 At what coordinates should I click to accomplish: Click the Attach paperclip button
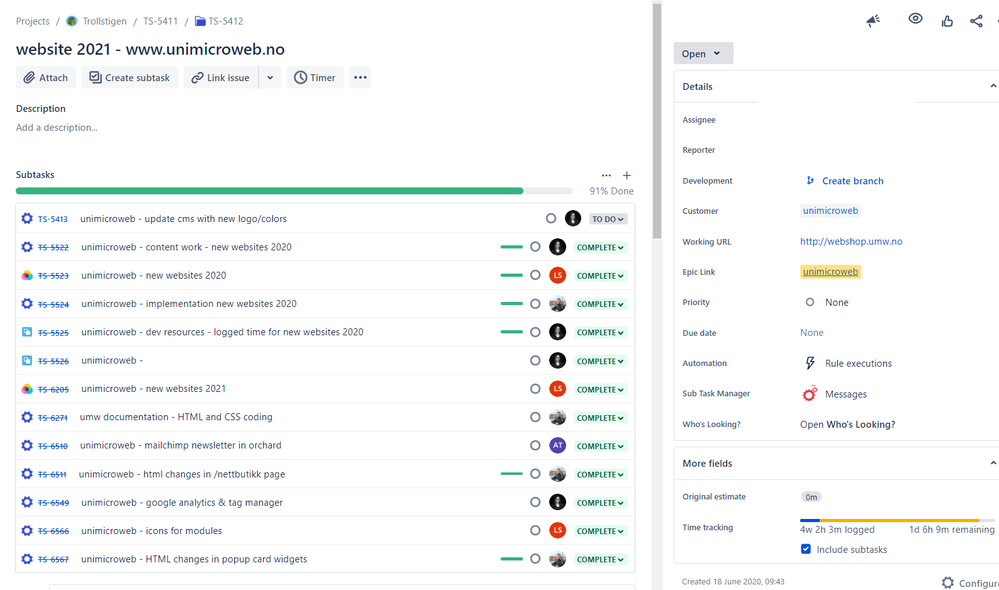point(46,78)
